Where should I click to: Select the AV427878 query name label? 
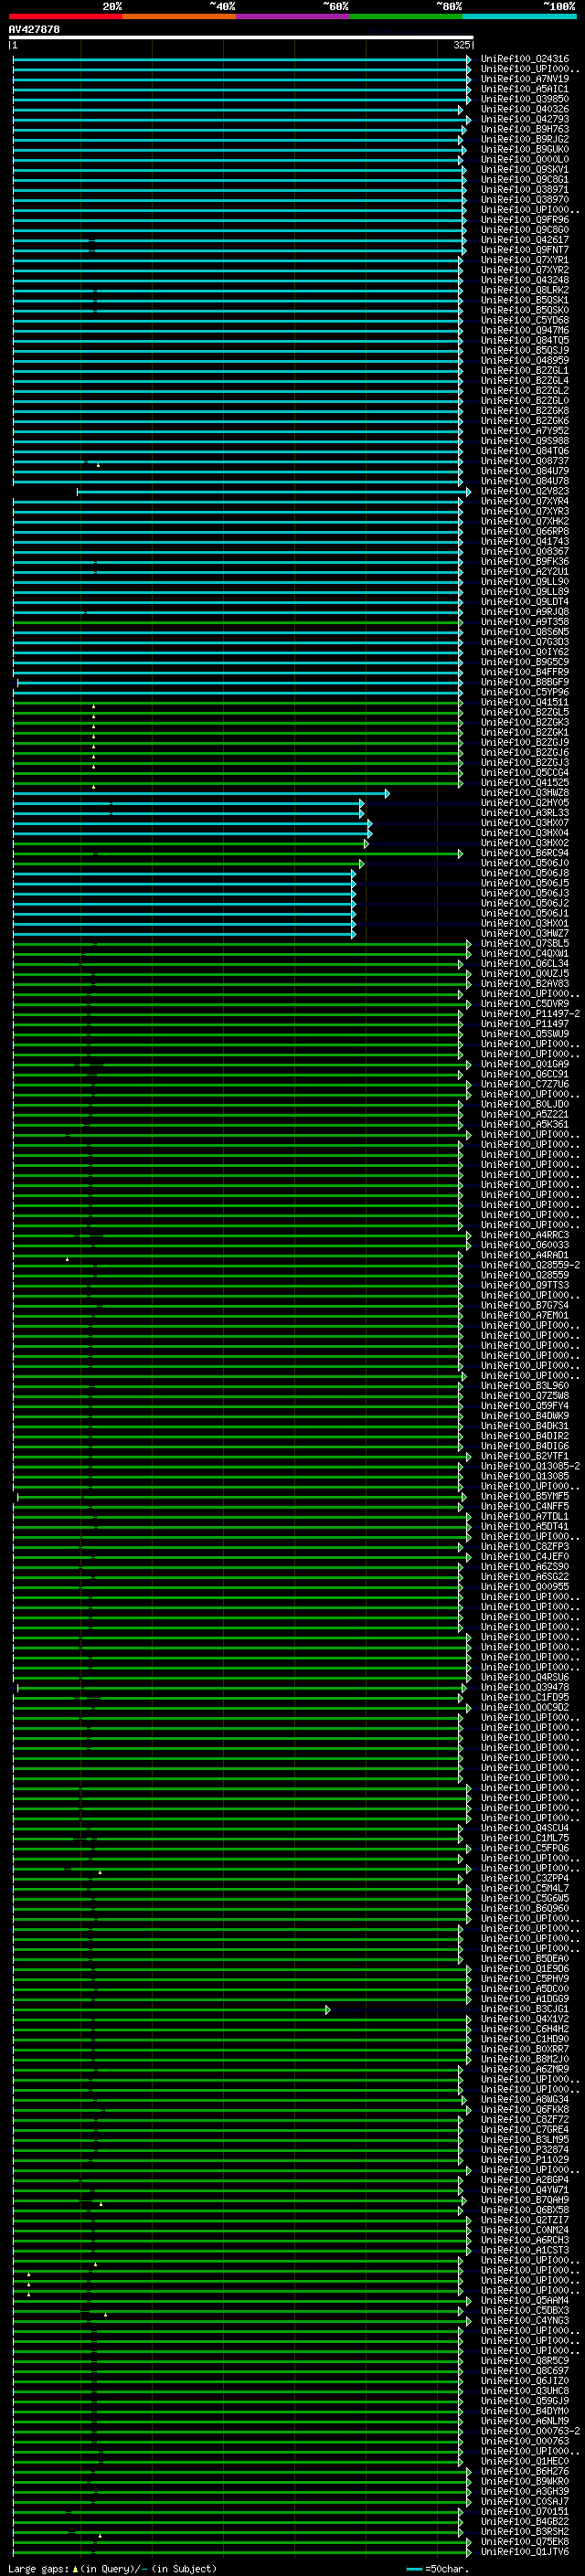click(34, 29)
